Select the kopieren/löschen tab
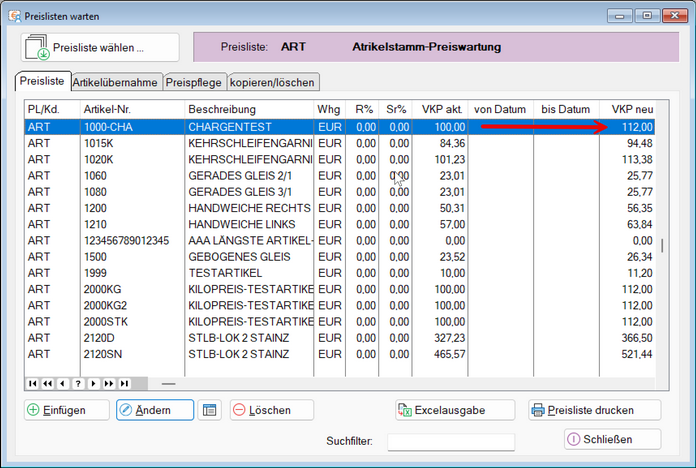 (x=273, y=81)
